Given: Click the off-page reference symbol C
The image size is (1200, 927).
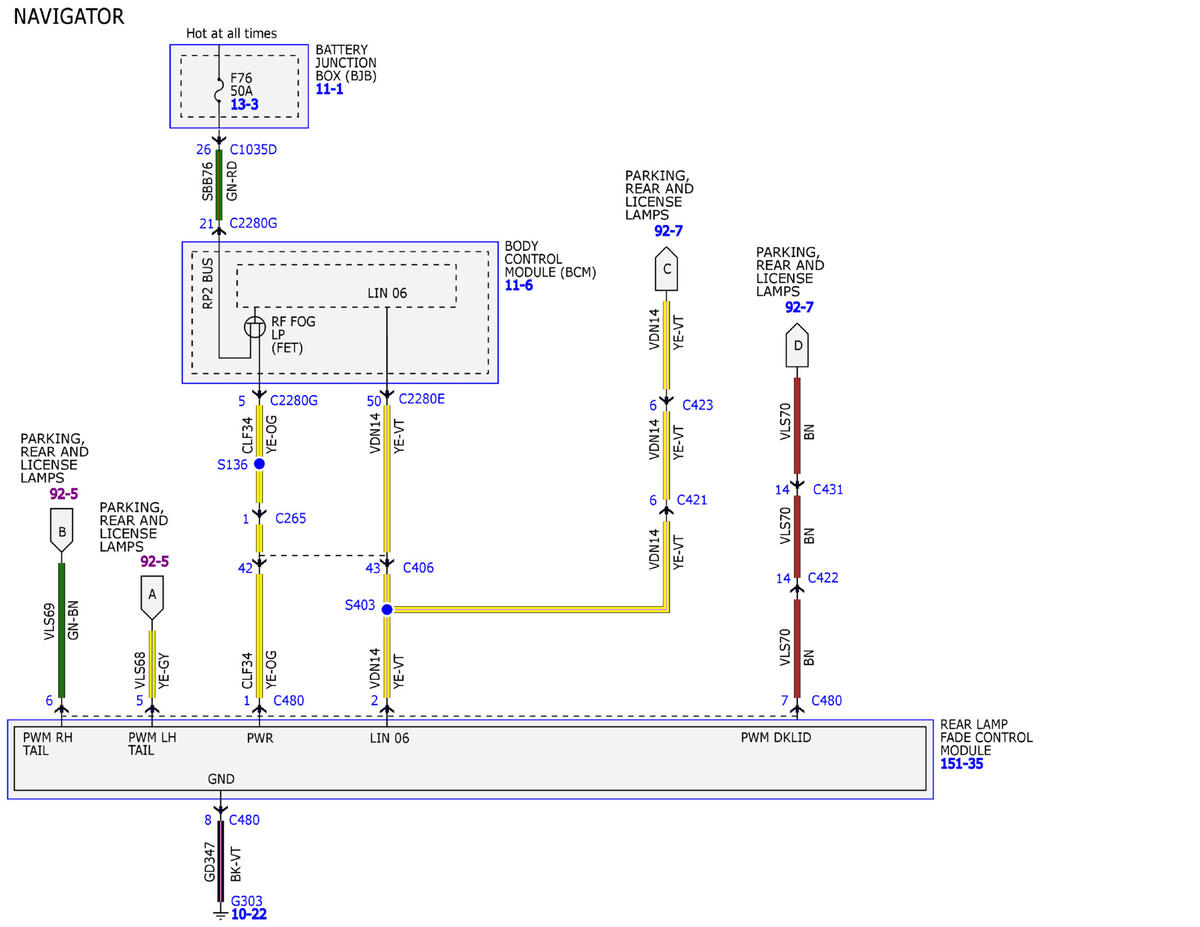Looking at the screenshot, I should click(x=667, y=269).
